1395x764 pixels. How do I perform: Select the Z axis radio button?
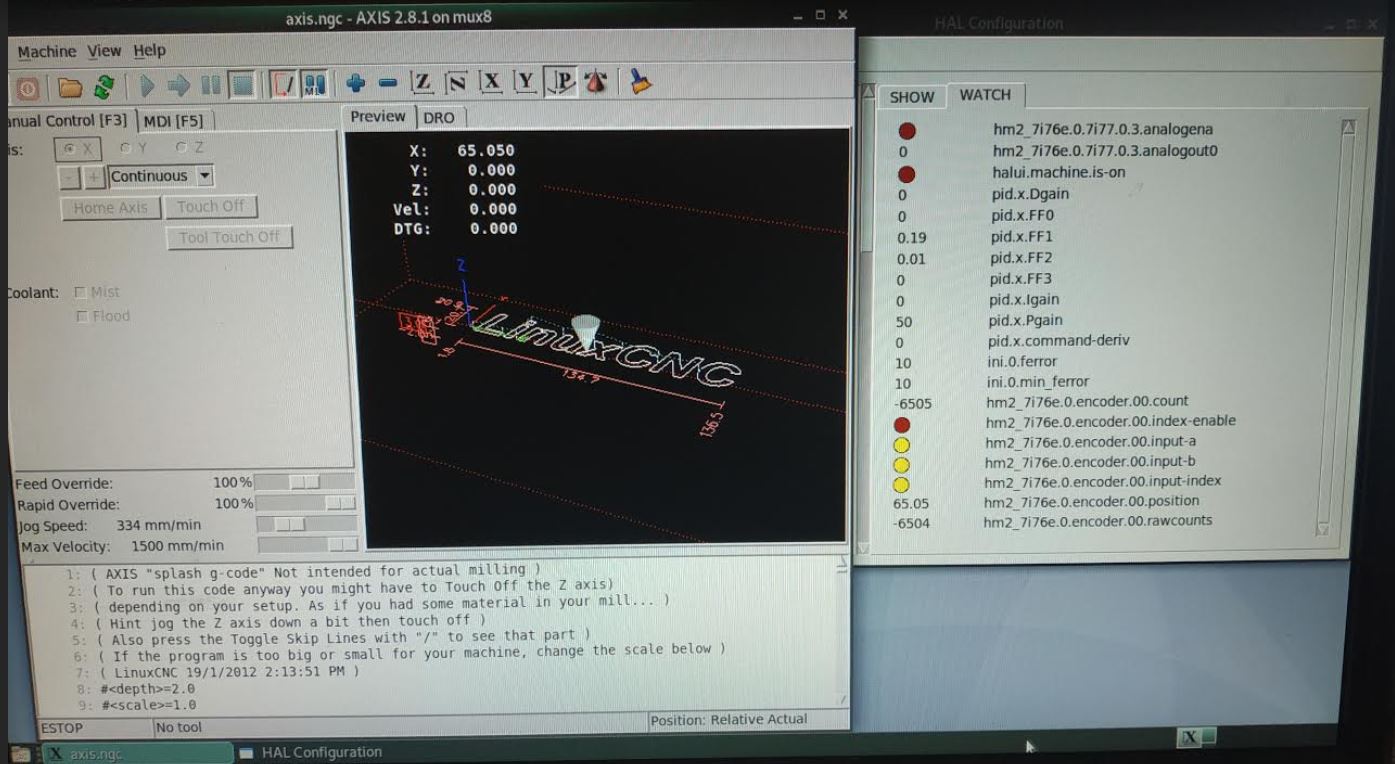(189, 147)
